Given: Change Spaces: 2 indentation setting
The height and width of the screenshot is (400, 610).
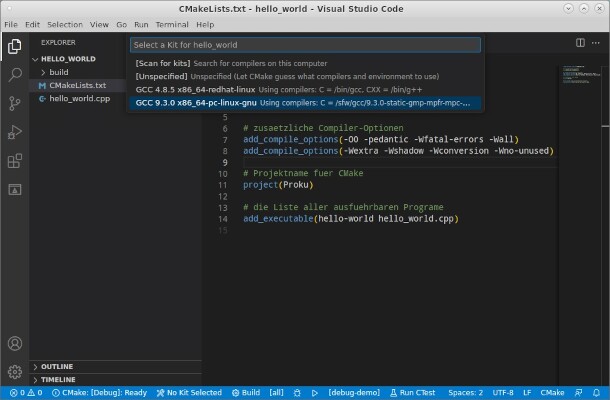Looking at the screenshot, I should coord(465,393).
